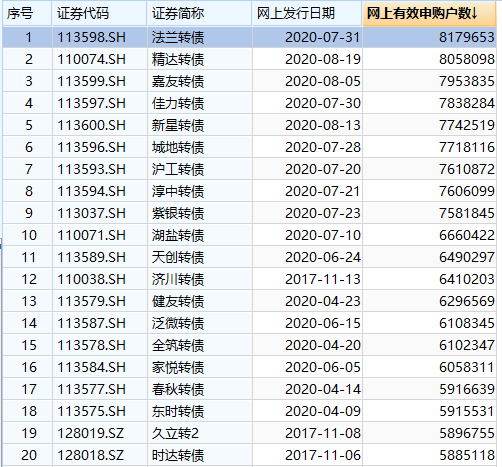Select the 沪工转债 row
Viewport: 502px width, 467px height.
(249, 169)
